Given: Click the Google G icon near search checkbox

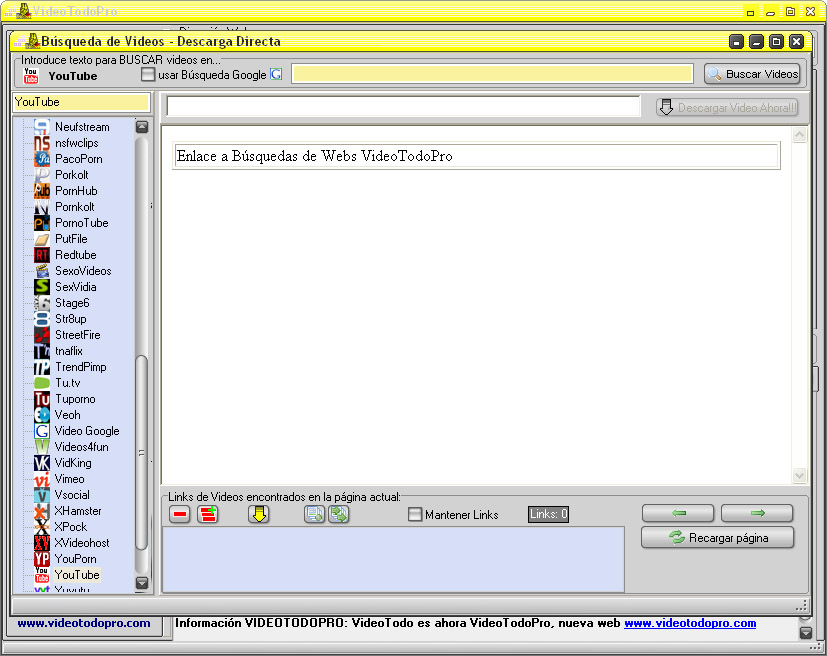Looking at the screenshot, I should pyautogui.click(x=276, y=74).
